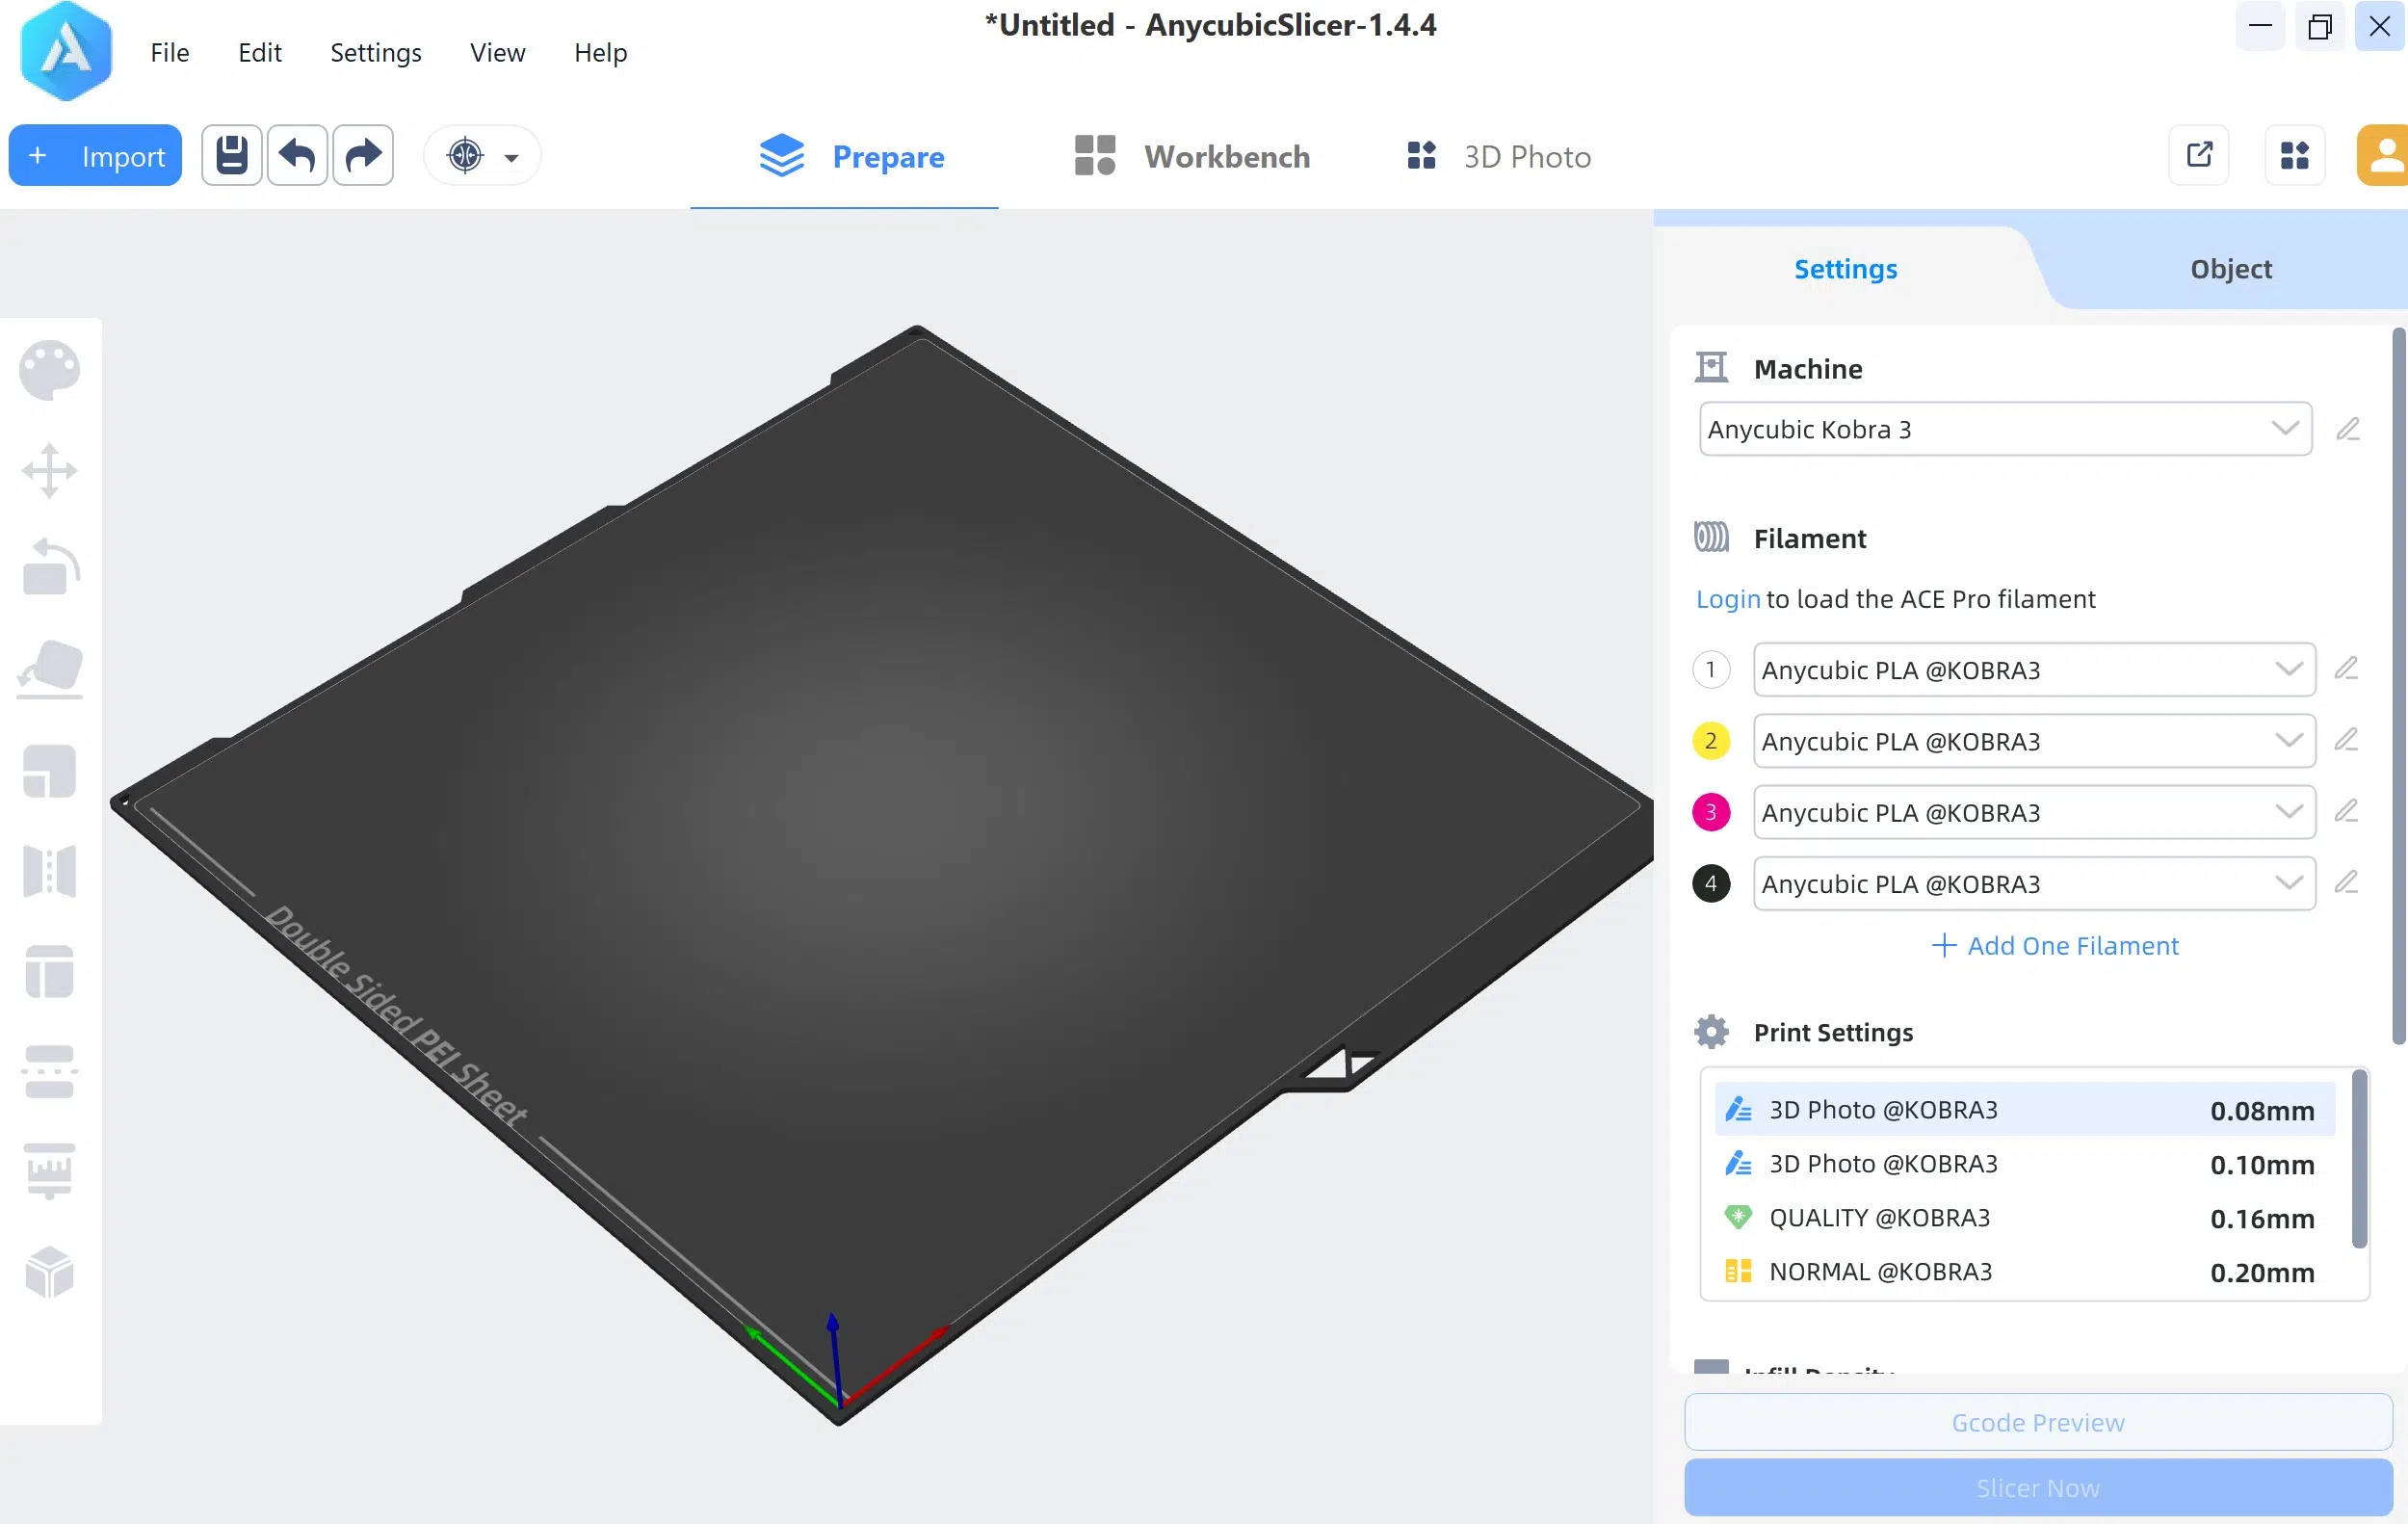Edit filament 4 preset with pencil
This screenshot has width=2408, height=1524.
click(2346, 882)
